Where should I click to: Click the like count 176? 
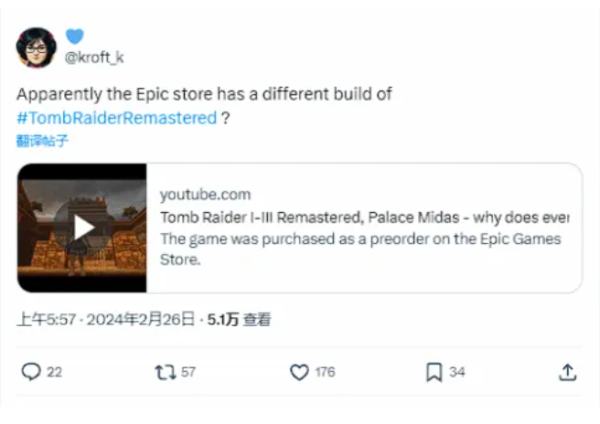tap(325, 372)
